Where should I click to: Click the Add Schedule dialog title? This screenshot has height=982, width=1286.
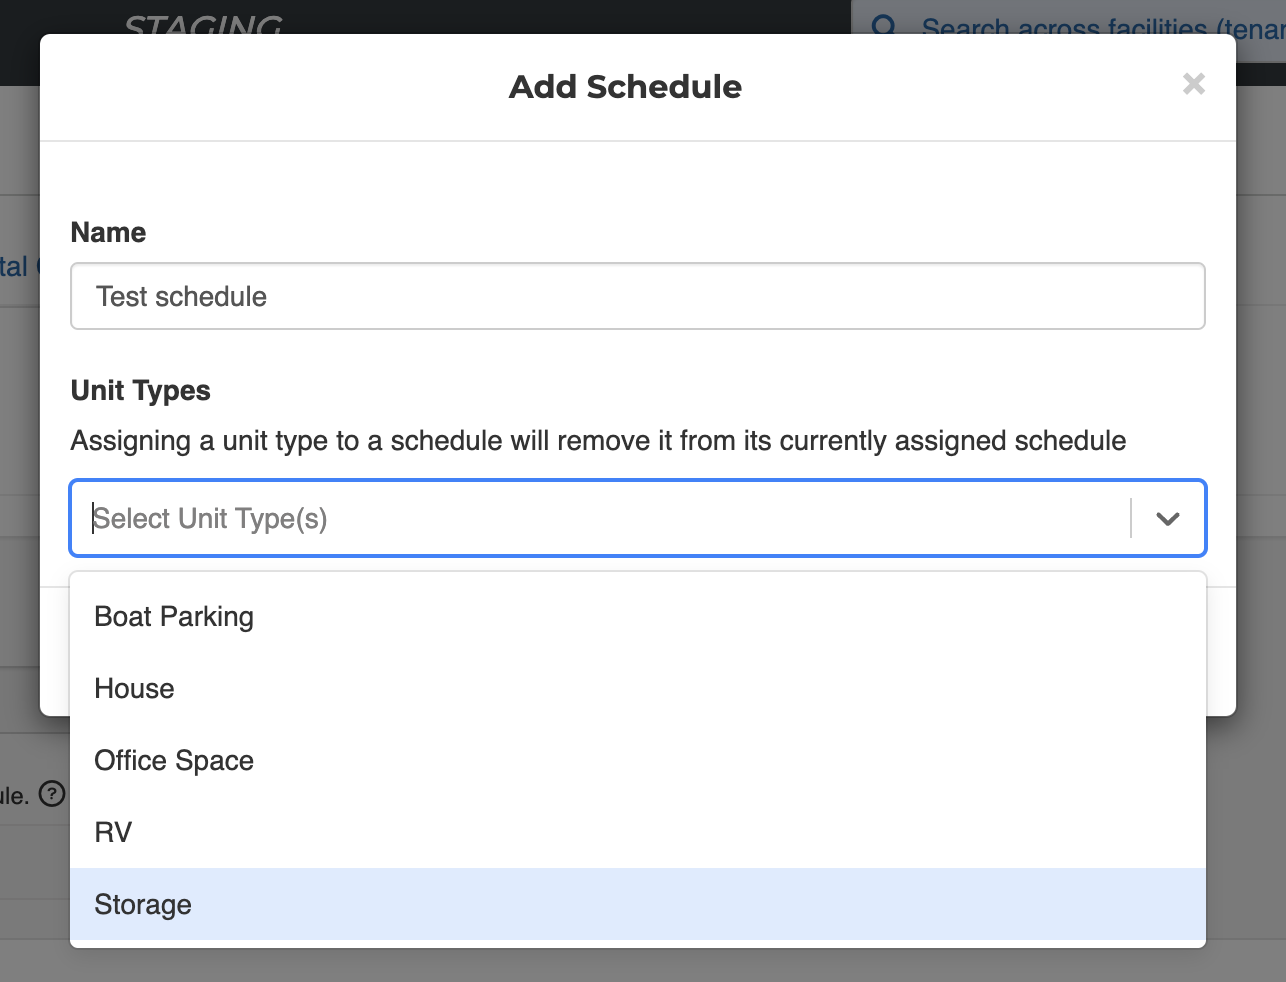(x=625, y=87)
